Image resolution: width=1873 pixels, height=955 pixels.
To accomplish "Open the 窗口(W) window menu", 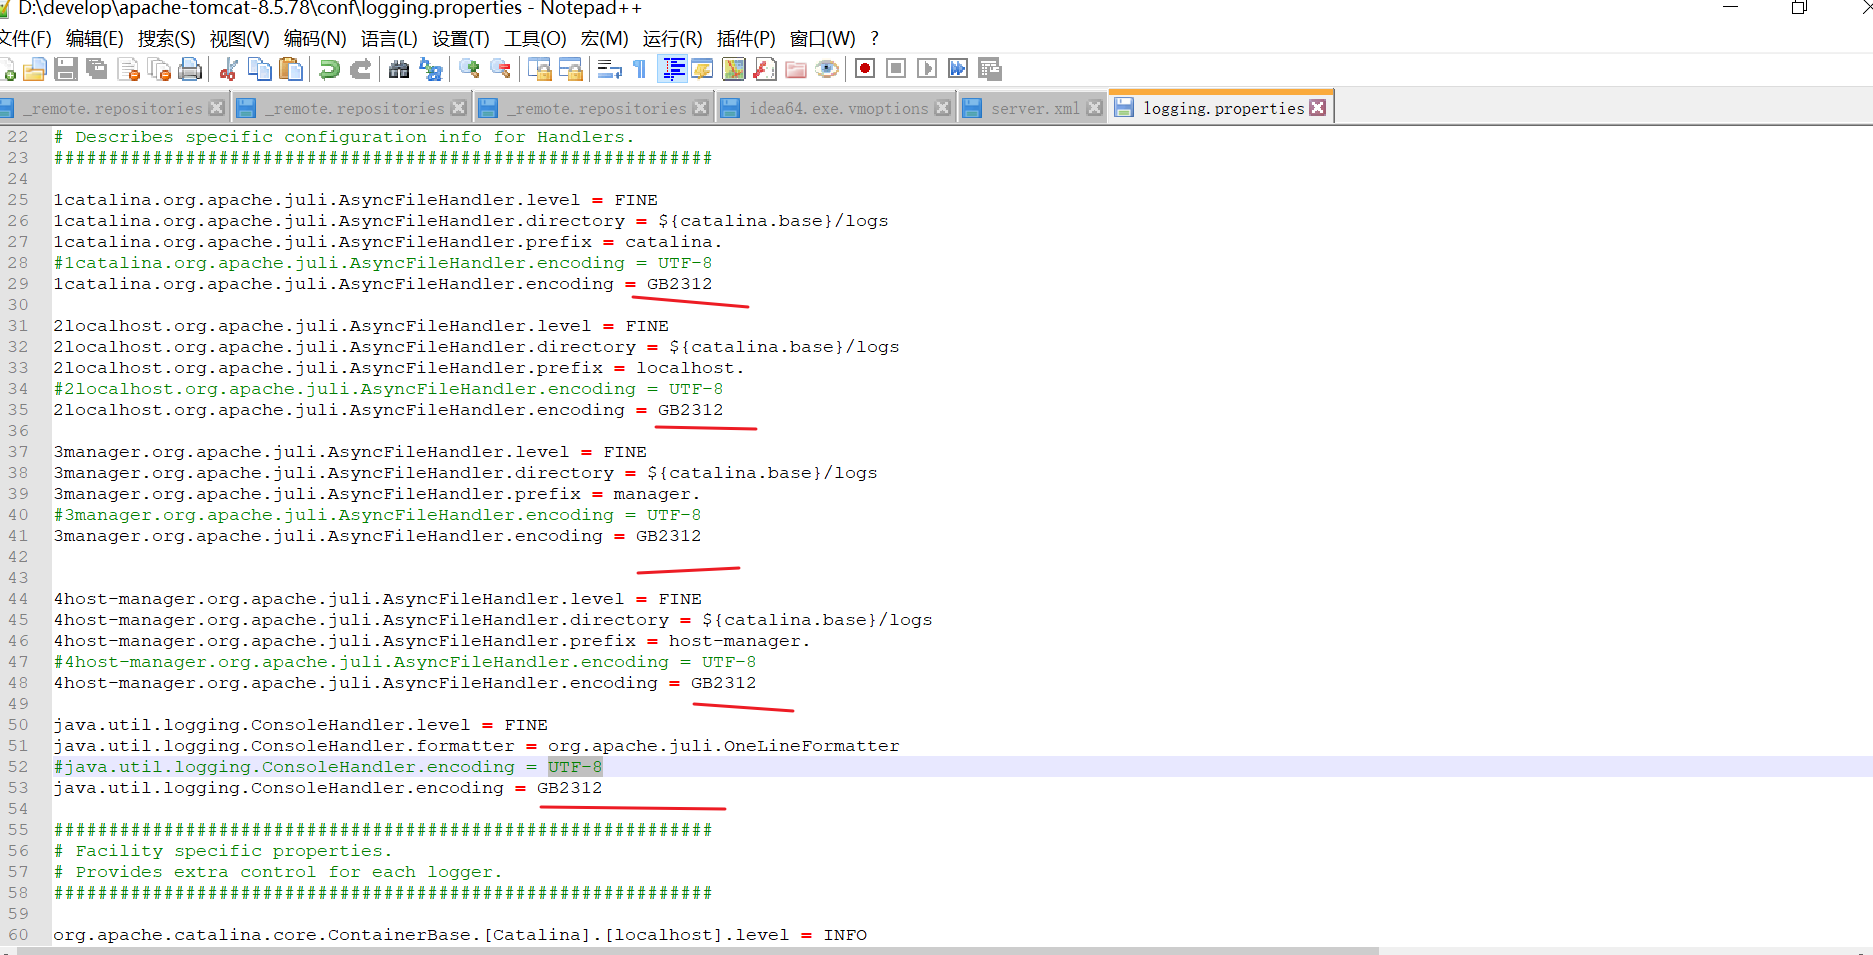I will (x=822, y=39).
